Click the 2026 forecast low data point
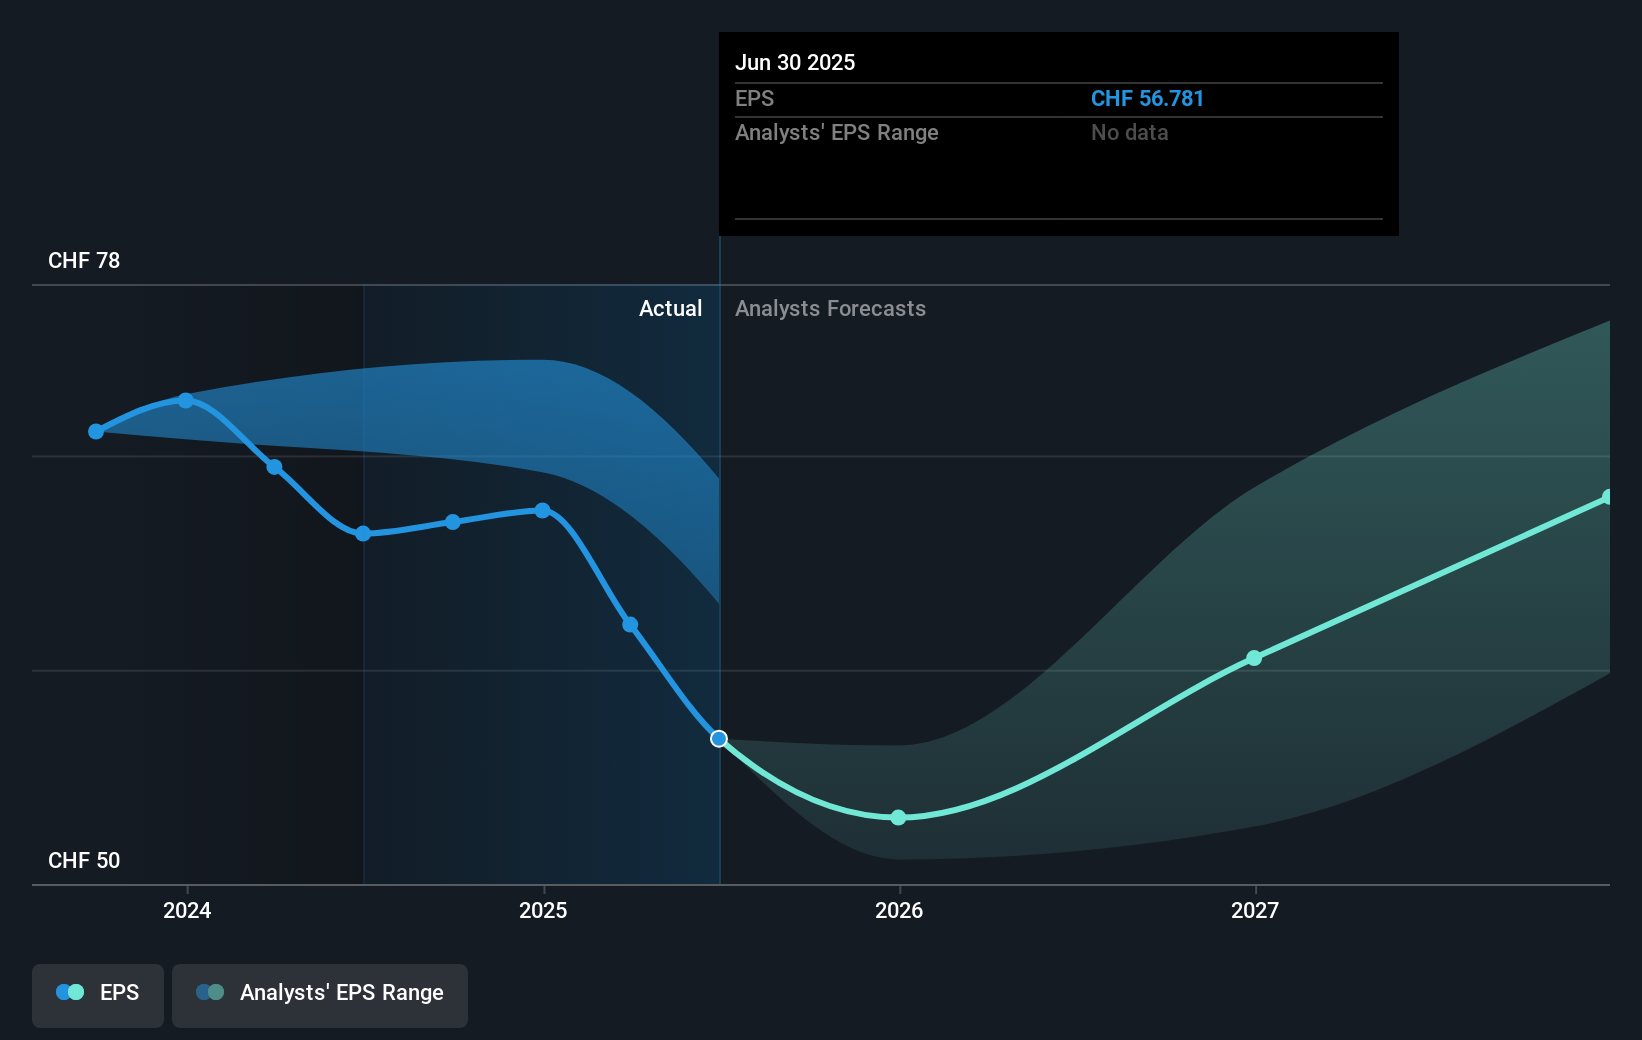Viewport: 1642px width, 1040px height. (x=898, y=817)
